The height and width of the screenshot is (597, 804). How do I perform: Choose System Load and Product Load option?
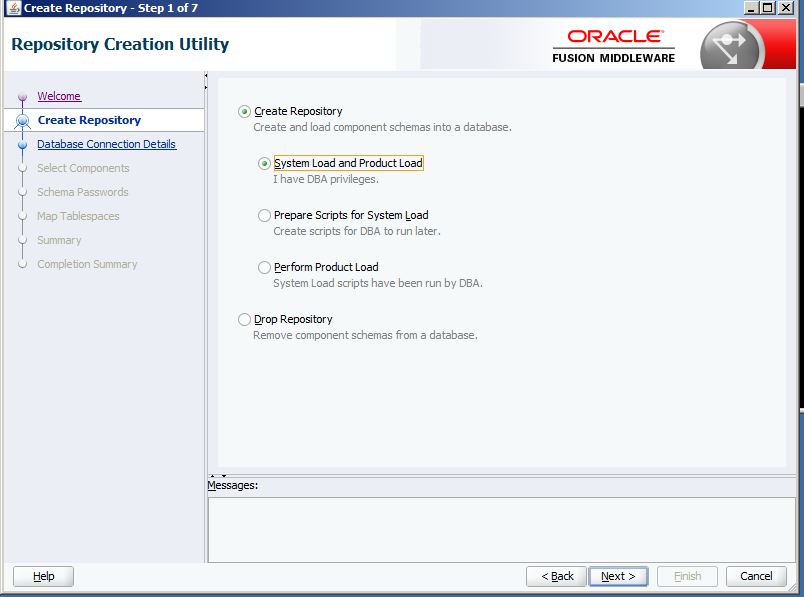point(265,164)
